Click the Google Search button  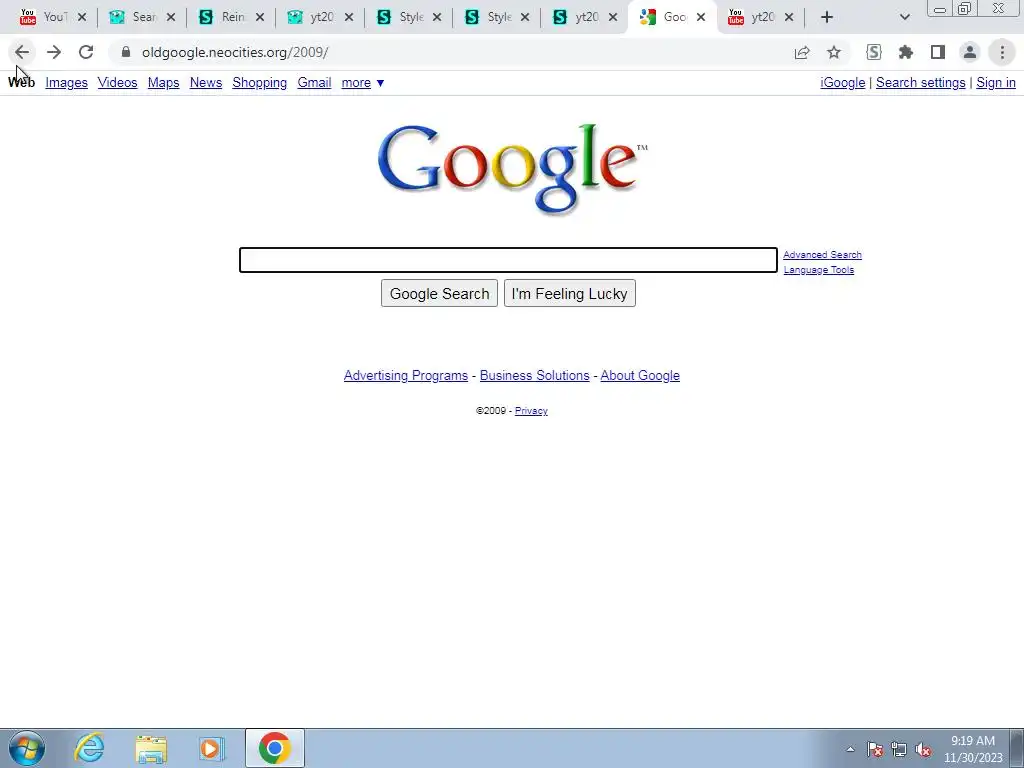click(x=440, y=293)
